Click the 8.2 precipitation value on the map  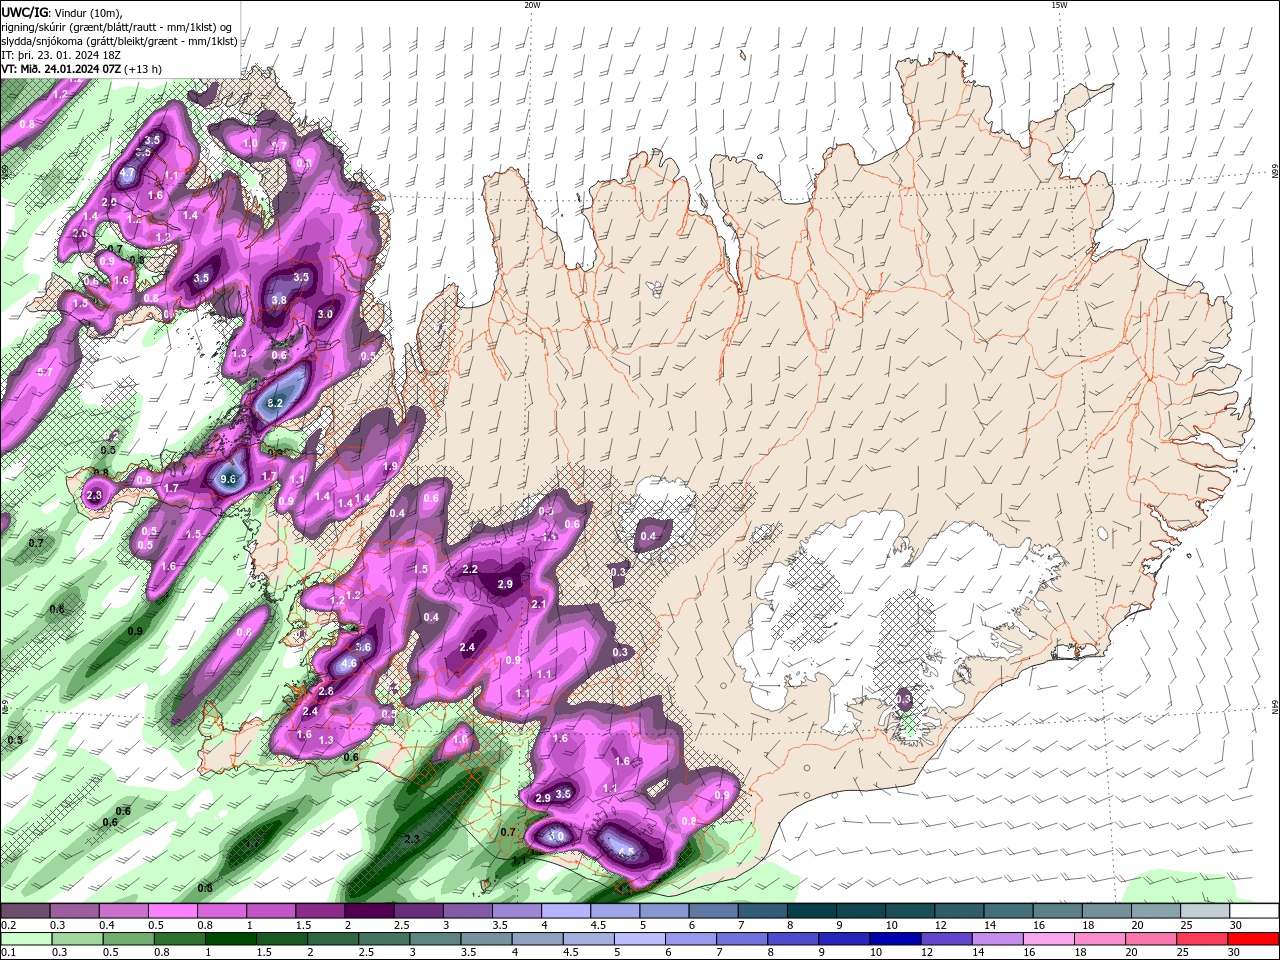(276, 403)
